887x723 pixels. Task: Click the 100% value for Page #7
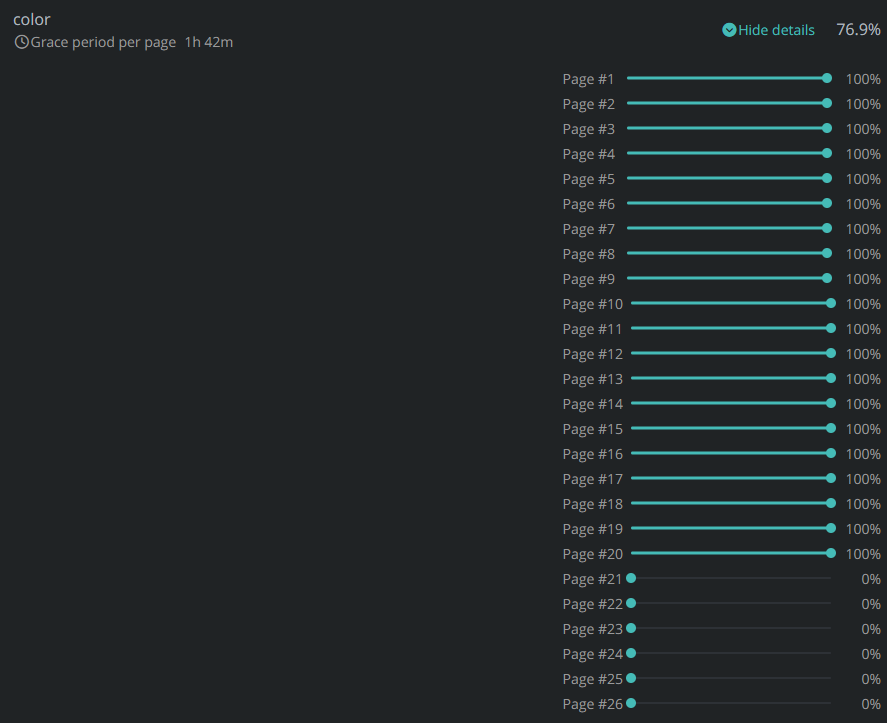click(863, 229)
